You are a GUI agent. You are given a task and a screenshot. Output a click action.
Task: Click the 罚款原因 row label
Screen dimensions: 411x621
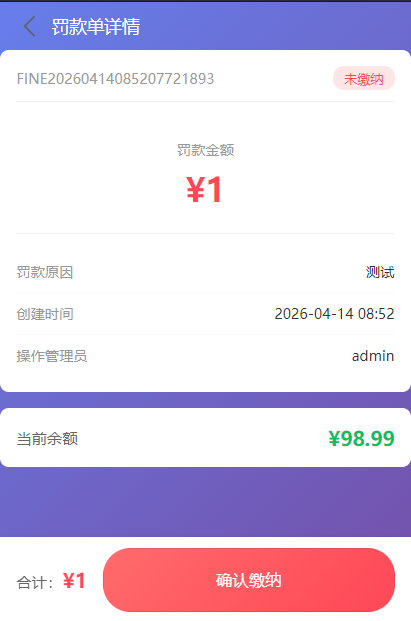pyautogui.click(x=45, y=272)
